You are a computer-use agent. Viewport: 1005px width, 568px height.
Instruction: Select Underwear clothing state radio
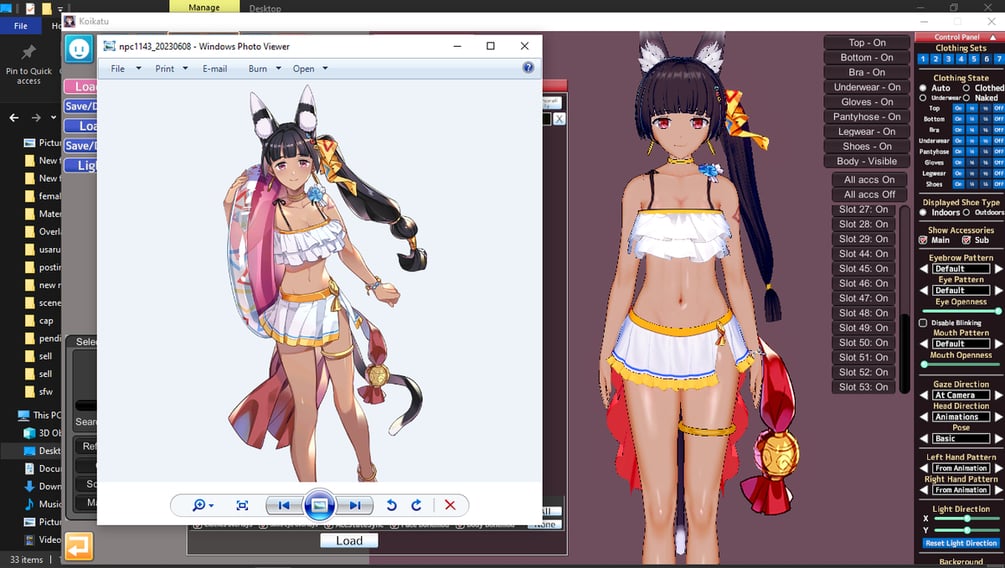click(923, 98)
